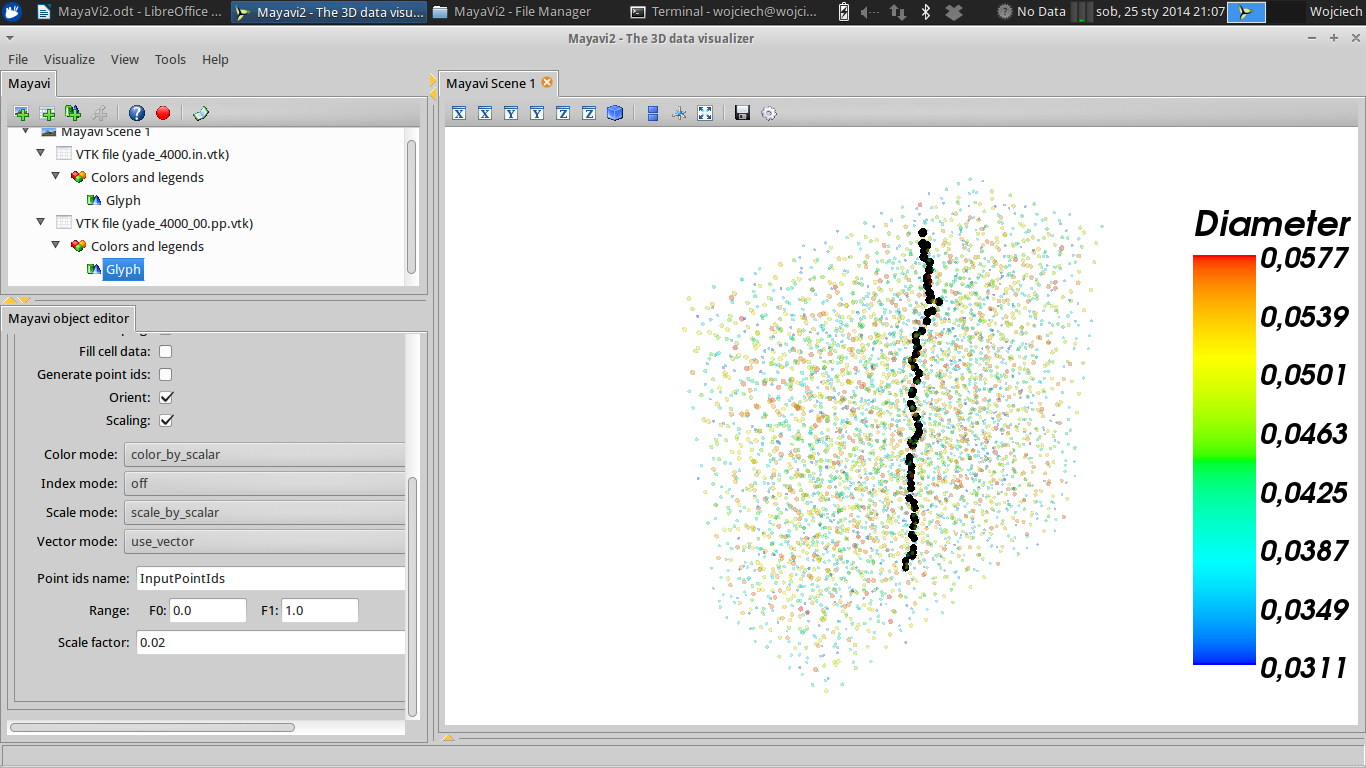Enable the Orient checkbox
The image size is (1366, 768).
[166, 397]
